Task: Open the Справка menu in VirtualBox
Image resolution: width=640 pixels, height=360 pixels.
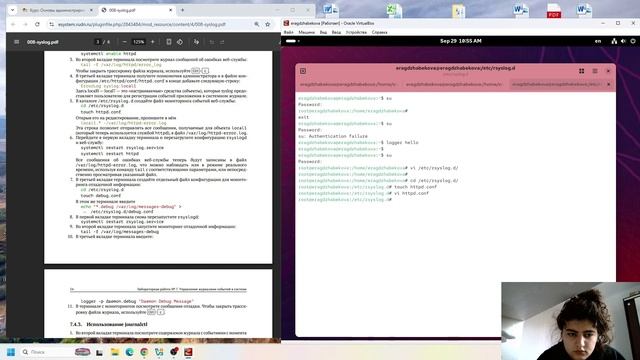Action: [x=380, y=32]
